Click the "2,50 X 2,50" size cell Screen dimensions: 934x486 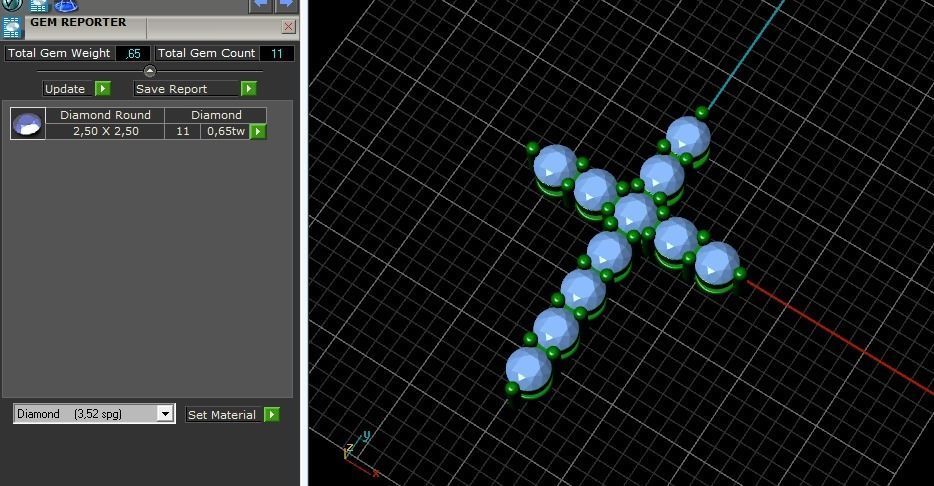tap(105, 132)
